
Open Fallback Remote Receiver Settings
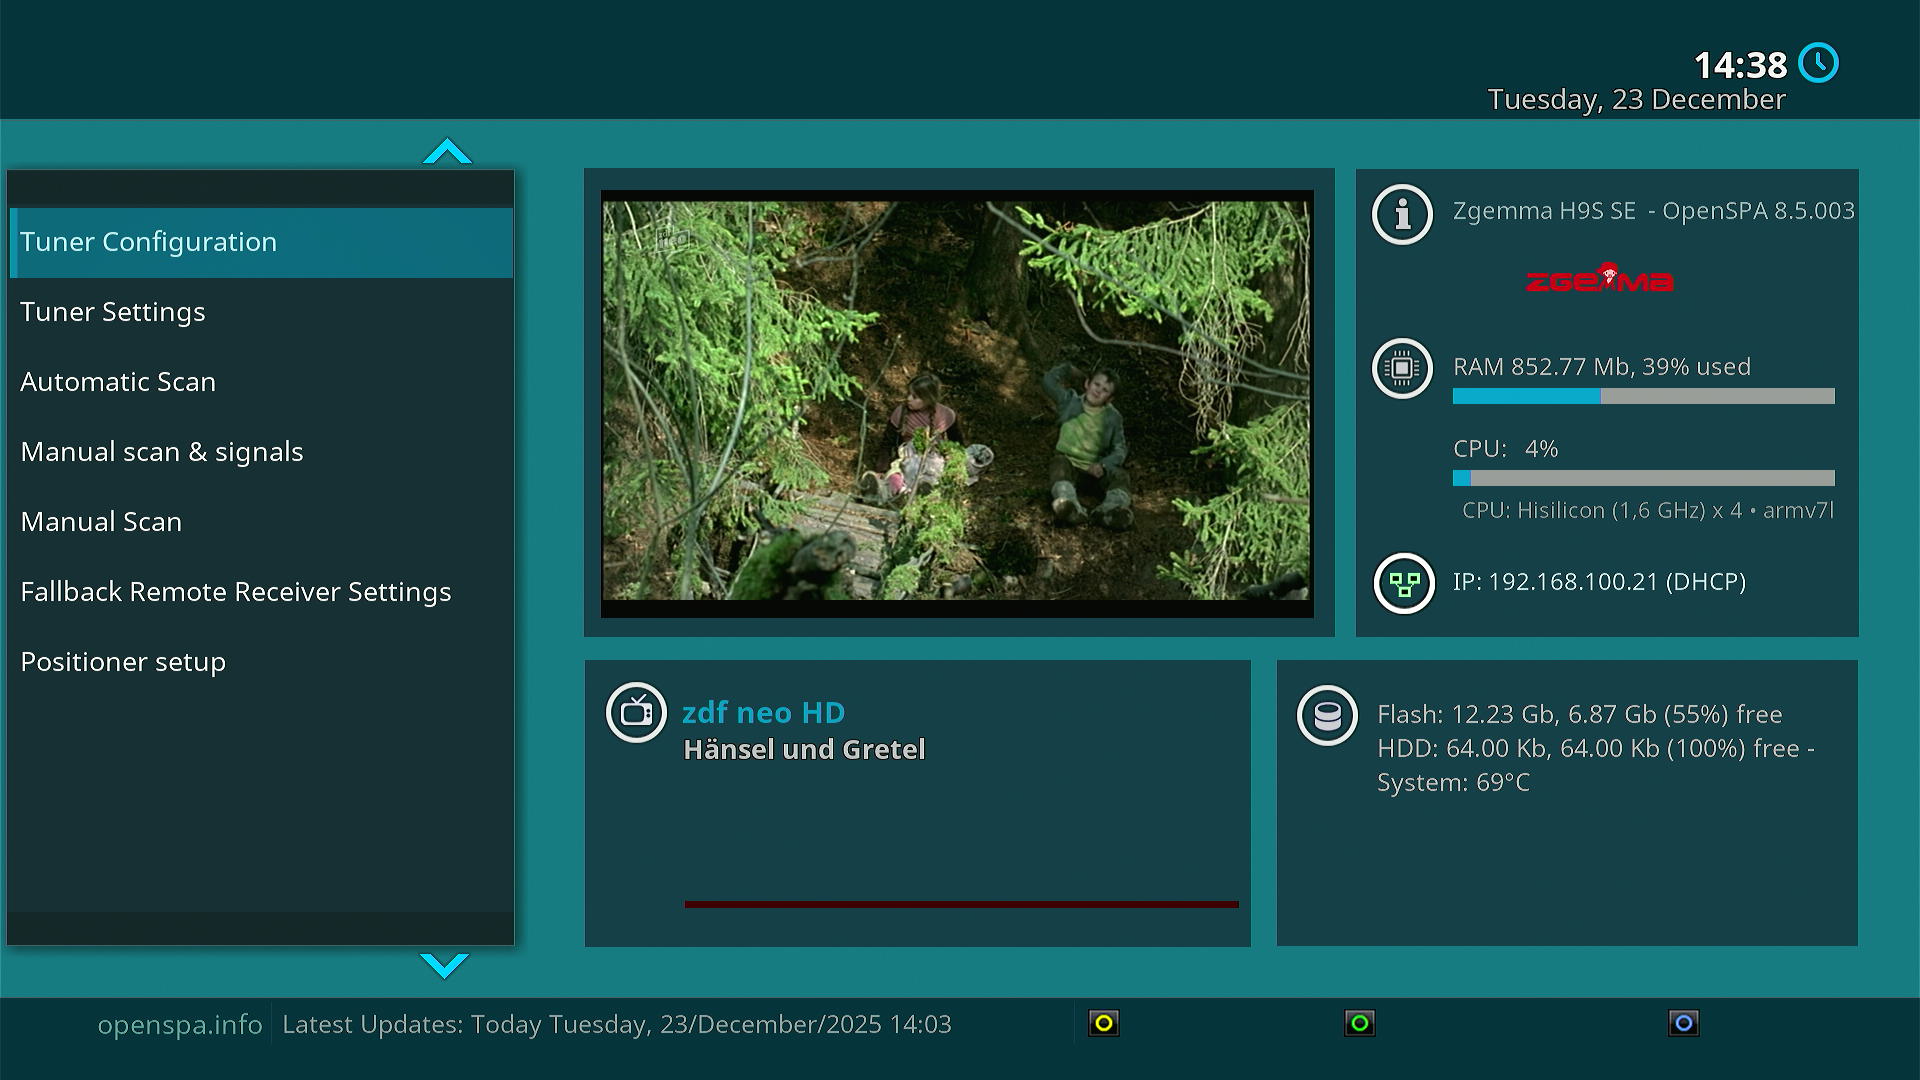(x=261, y=592)
